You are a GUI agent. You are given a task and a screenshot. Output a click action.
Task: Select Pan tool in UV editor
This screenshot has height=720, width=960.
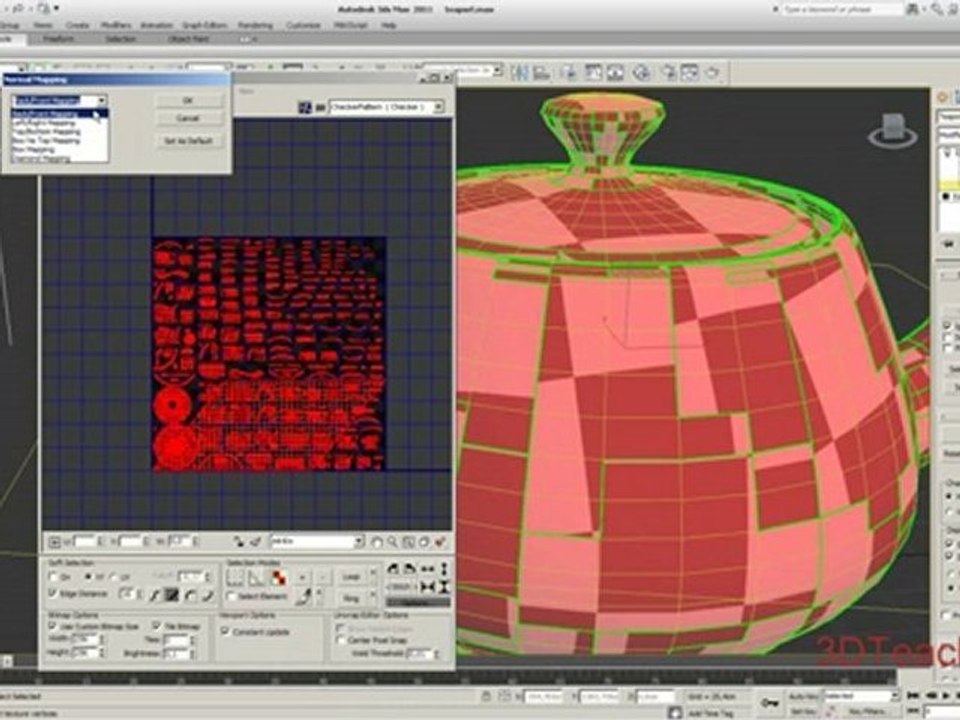click(377, 542)
